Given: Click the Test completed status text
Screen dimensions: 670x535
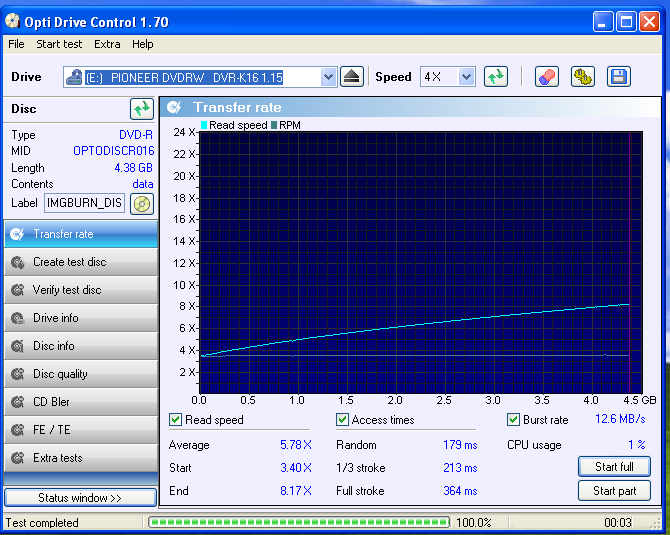Looking at the screenshot, I should point(42,523).
